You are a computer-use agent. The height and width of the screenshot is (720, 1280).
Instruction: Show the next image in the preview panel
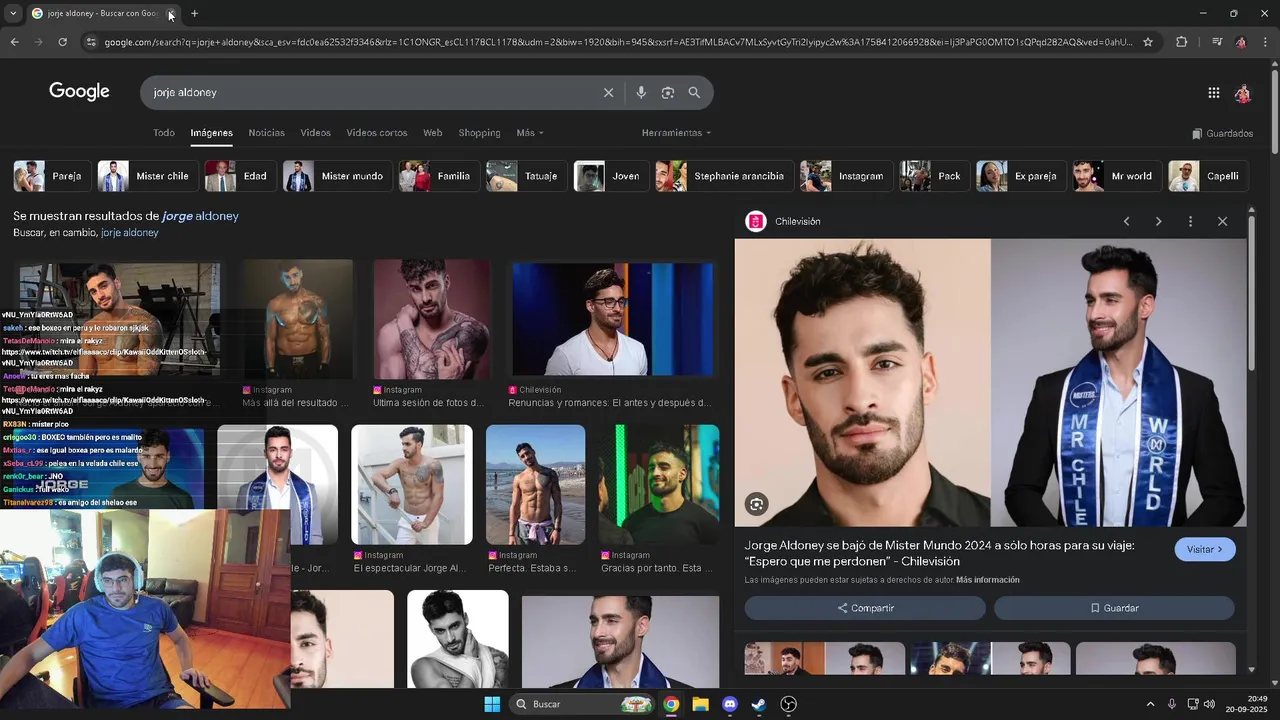[1158, 221]
